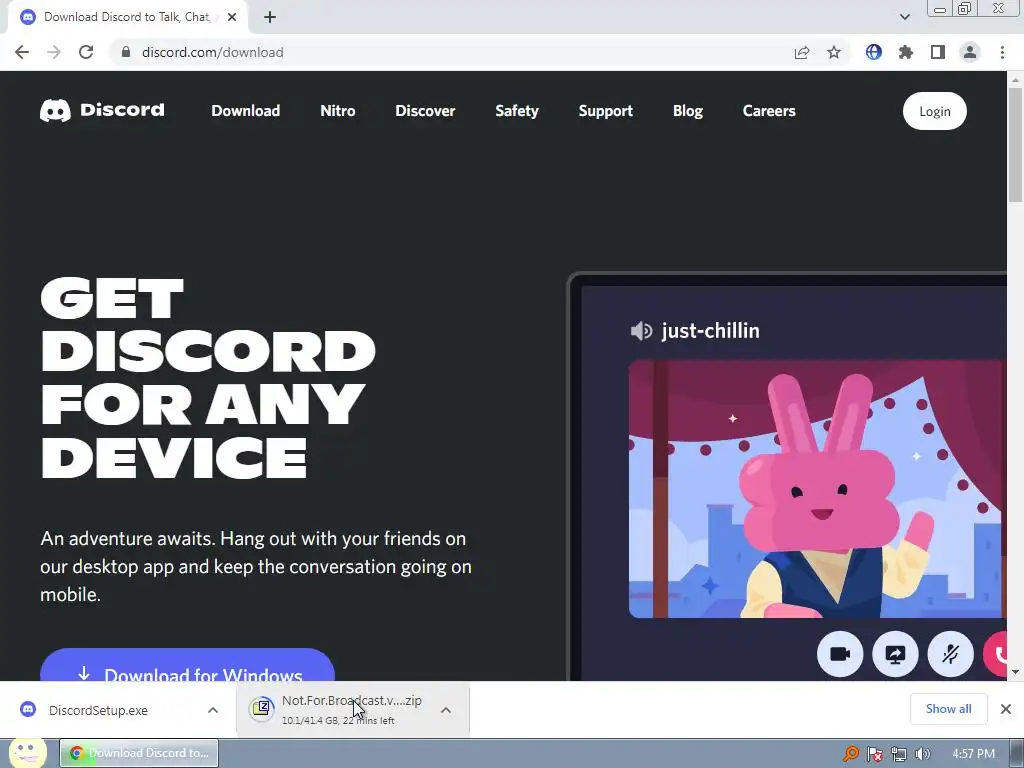The height and width of the screenshot is (768, 1024).
Task: Click the Discord logo in header
Action: pyautogui.click(x=103, y=110)
